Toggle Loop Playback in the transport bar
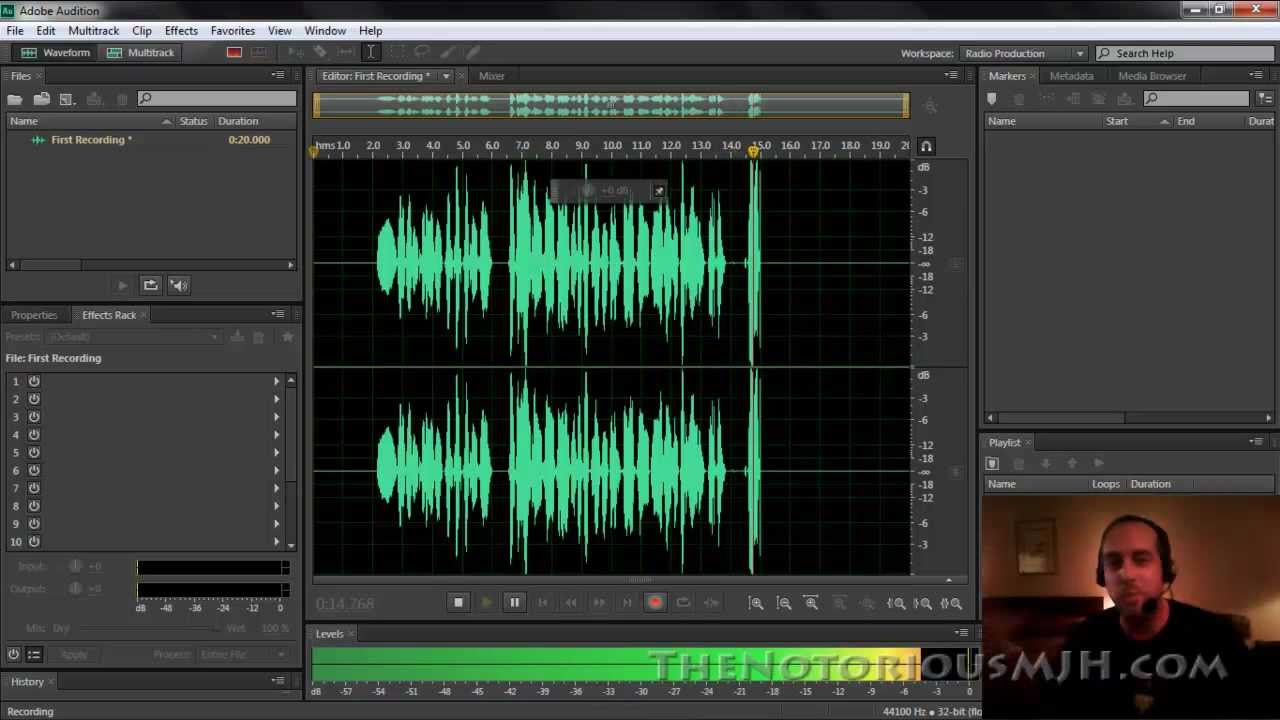 [683, 603]
